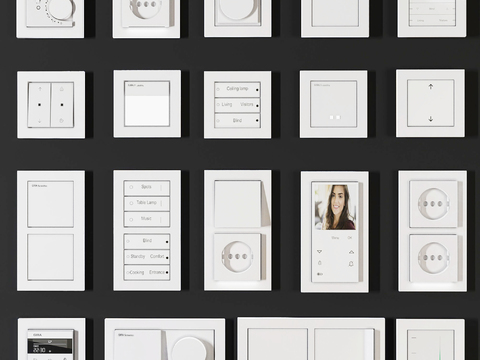Tap the toggle symbol at the intercom's bottom left
The width and height of the screenshot is (480, 360).
[320, 274]
